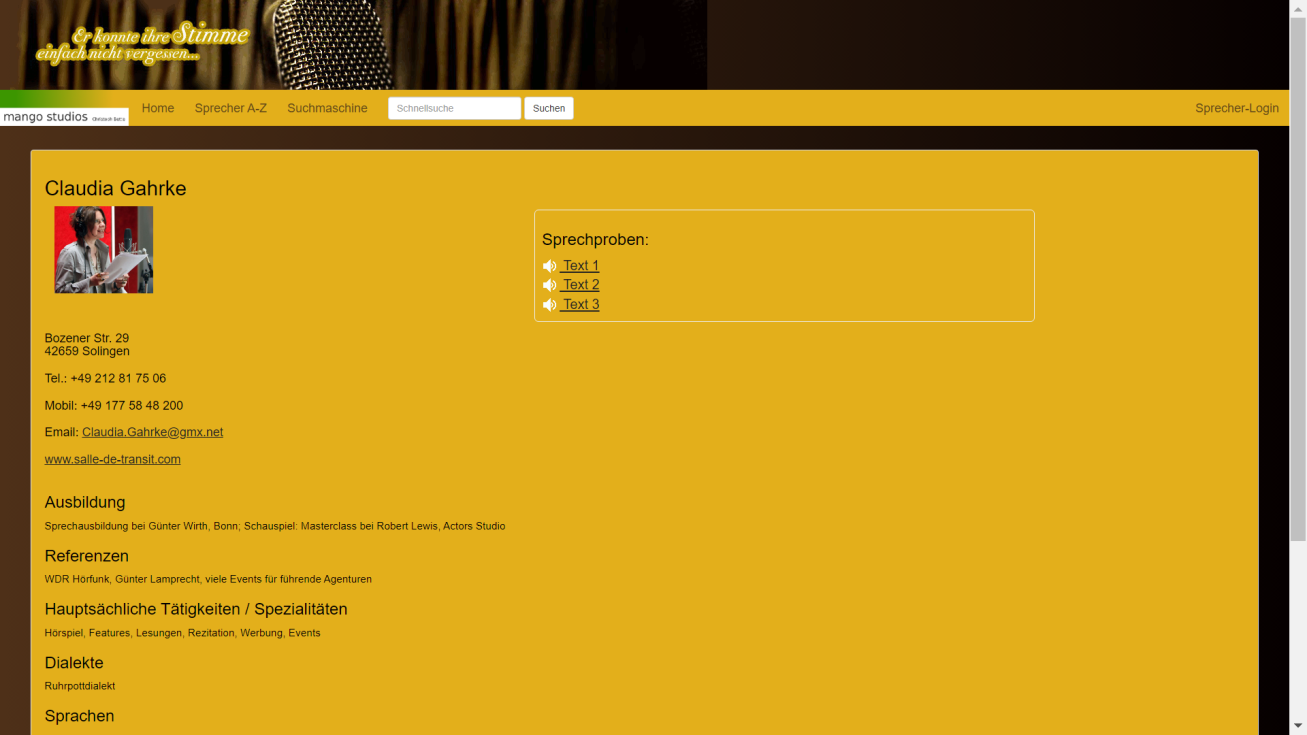Open the Sprecher A-Z menu
The image size is (1307, 735).
231,108
